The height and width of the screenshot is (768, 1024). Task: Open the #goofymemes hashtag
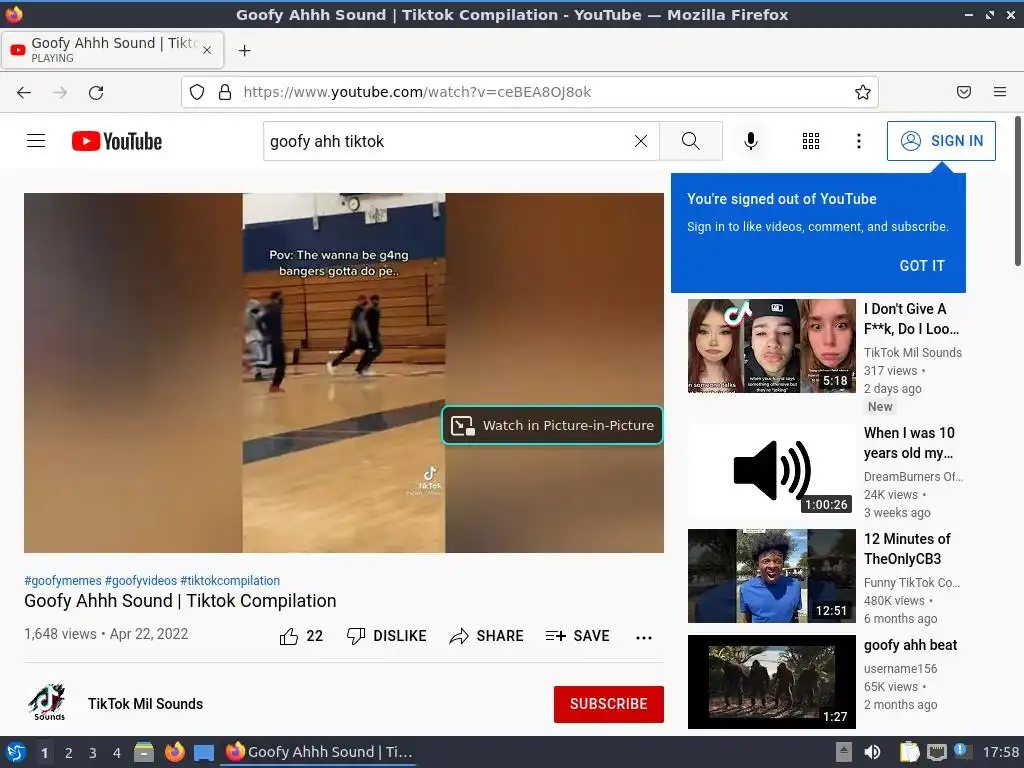pos(63,581)
